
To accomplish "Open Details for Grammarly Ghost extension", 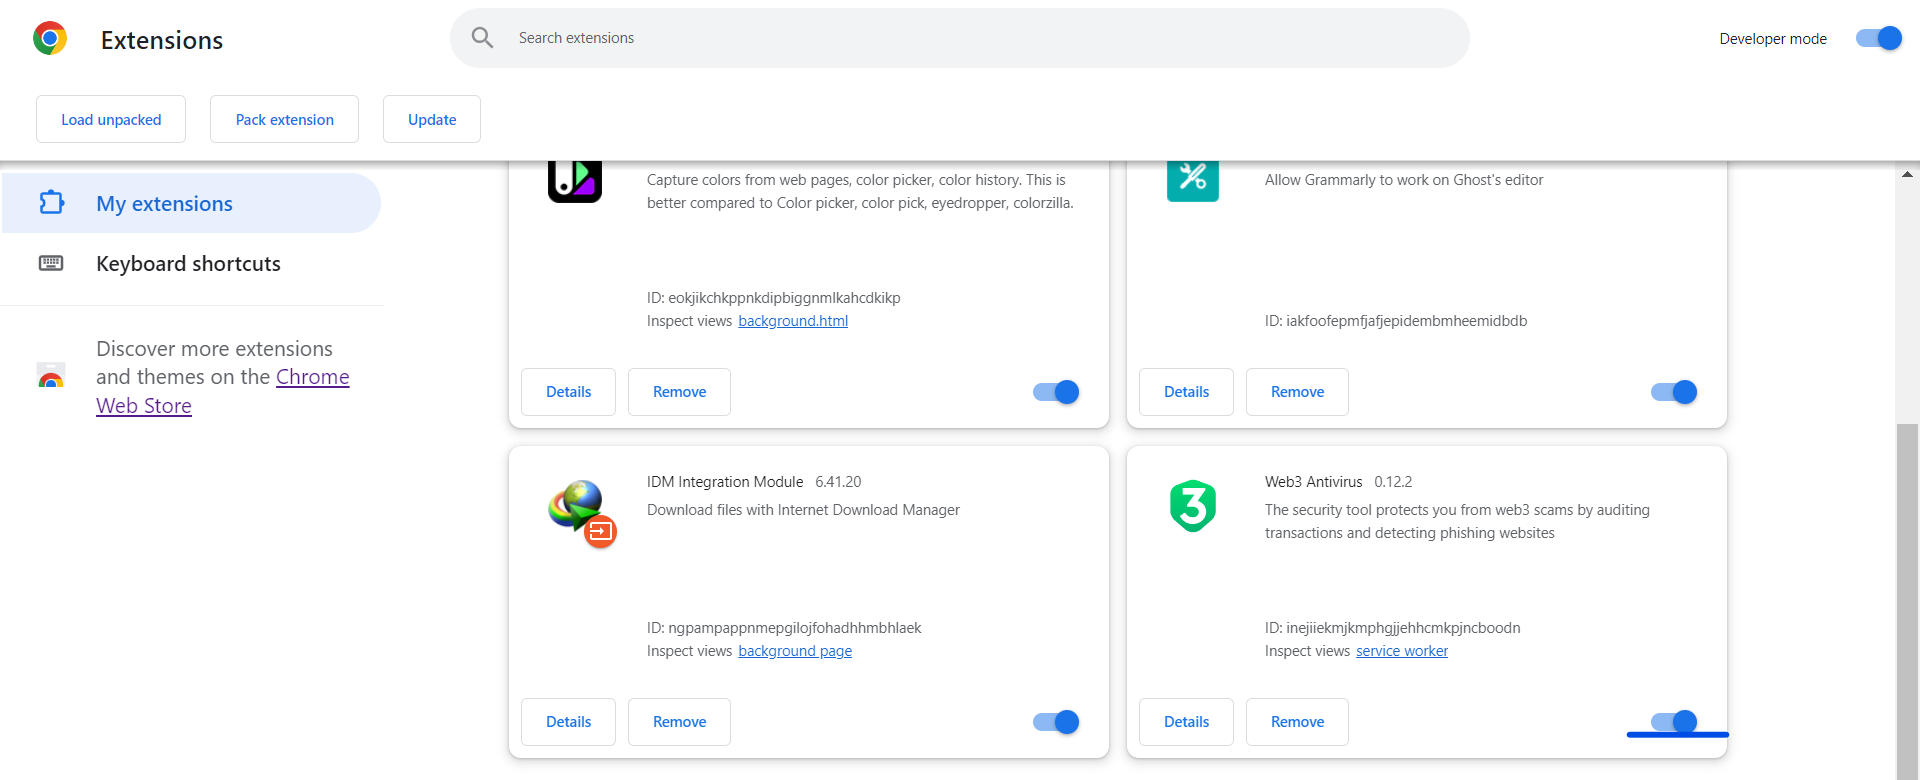I will tap(1186, 392).
